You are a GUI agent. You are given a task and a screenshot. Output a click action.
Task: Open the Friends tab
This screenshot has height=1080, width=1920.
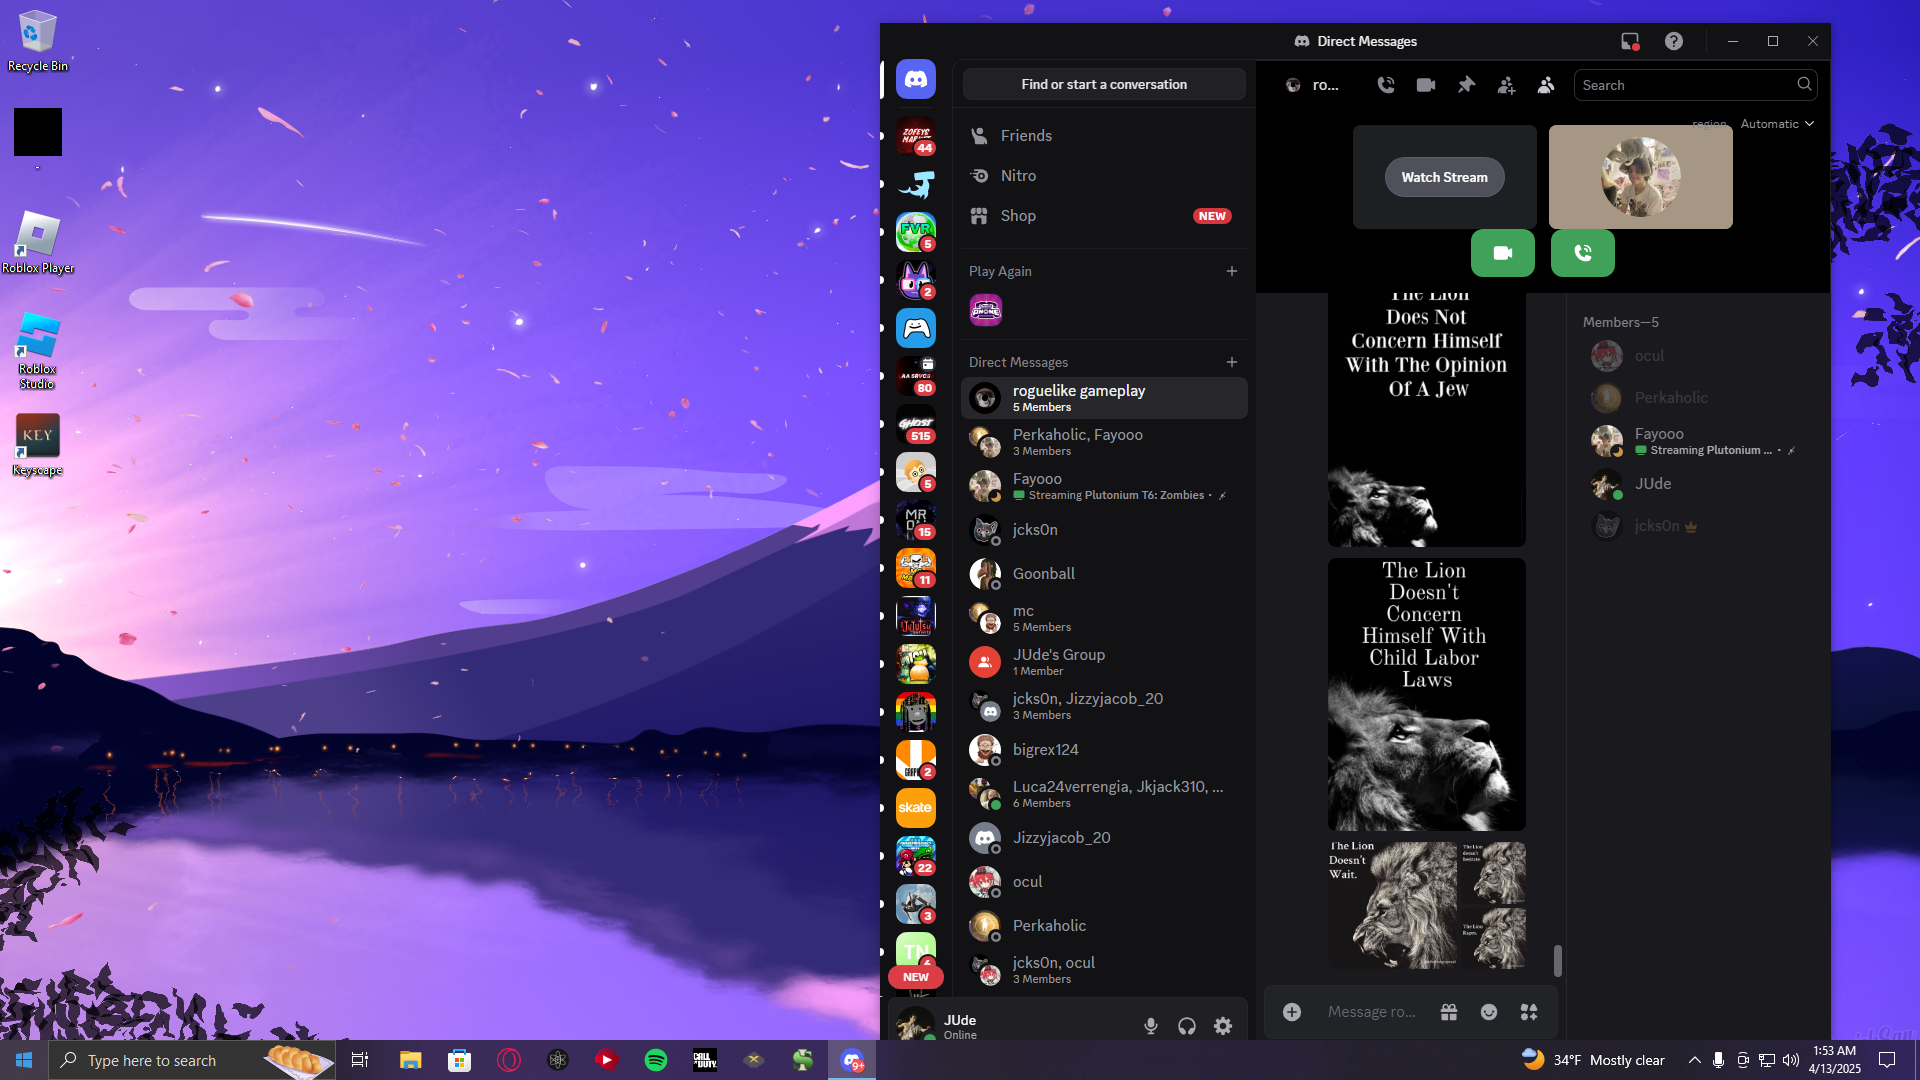(1104, 136)
